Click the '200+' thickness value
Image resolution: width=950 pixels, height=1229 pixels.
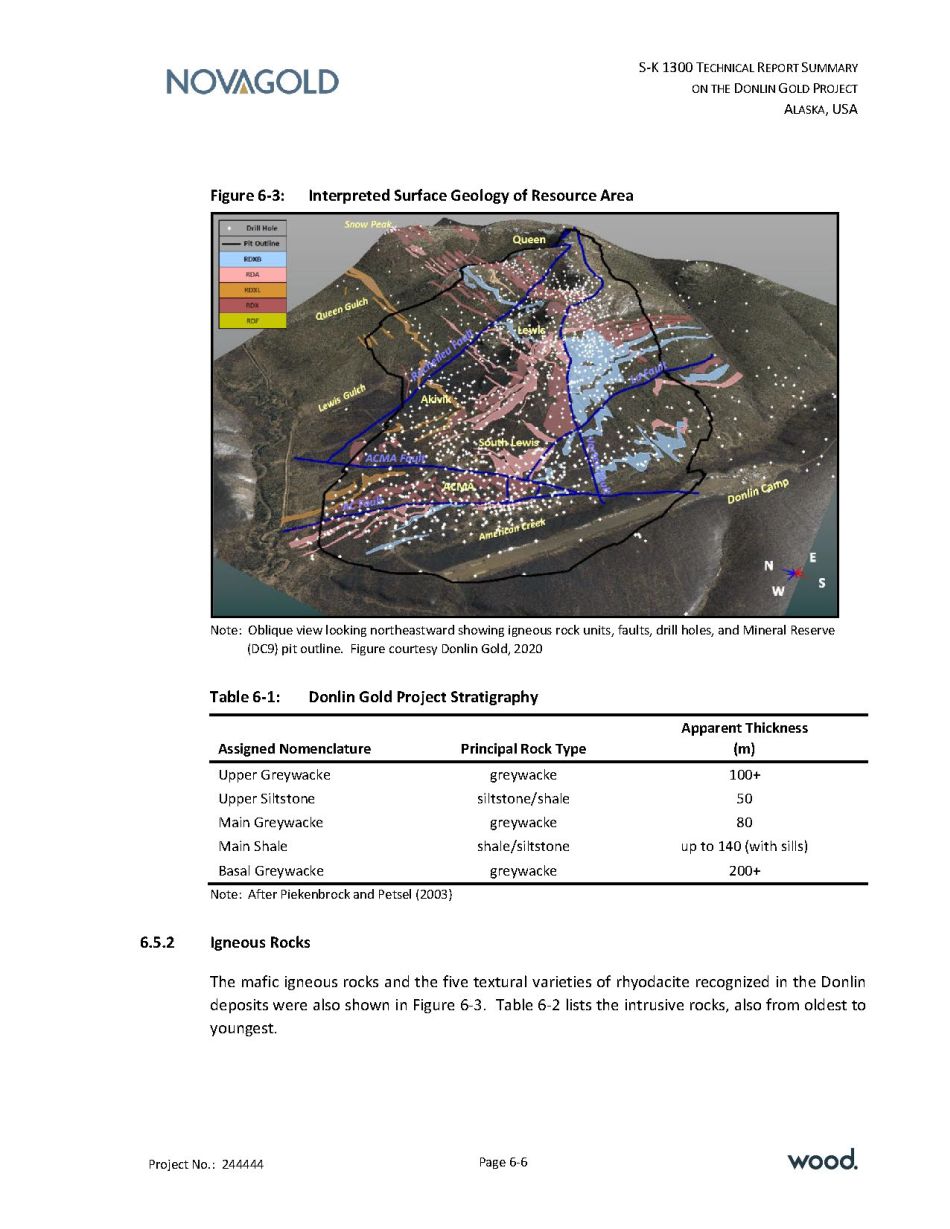coord(744,871)
